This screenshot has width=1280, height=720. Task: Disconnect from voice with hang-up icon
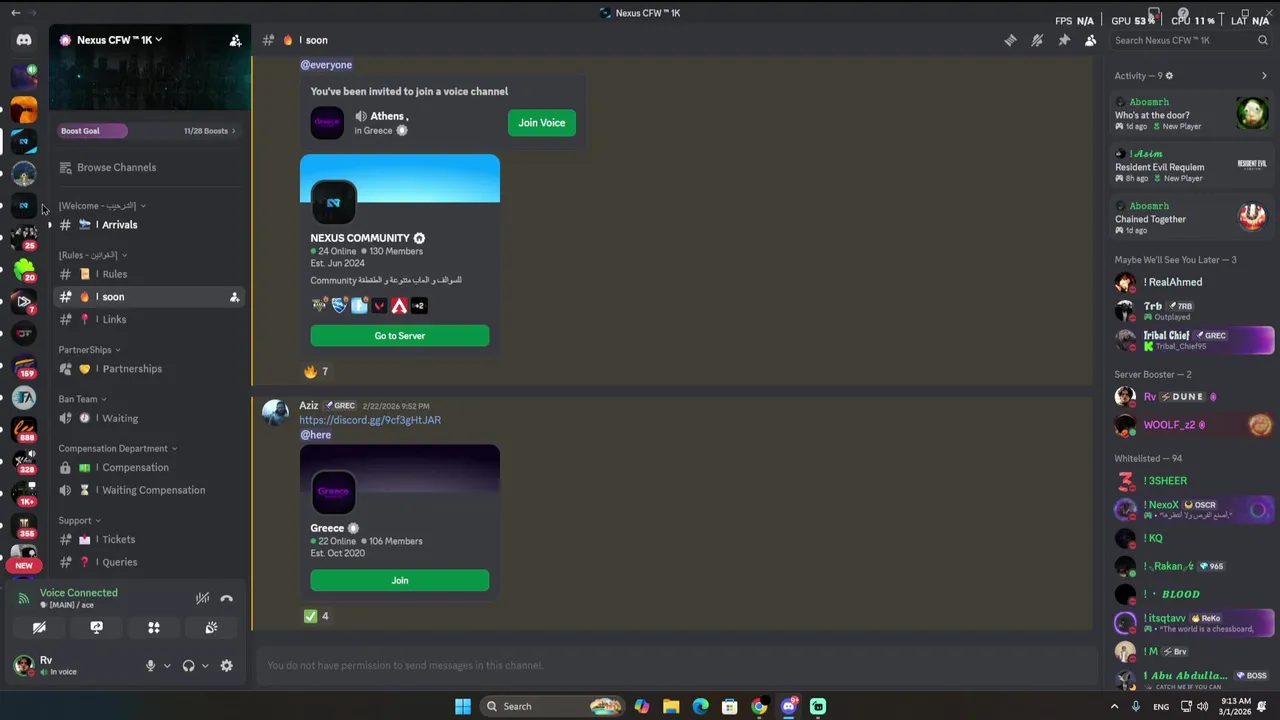(x=227, y=598)
